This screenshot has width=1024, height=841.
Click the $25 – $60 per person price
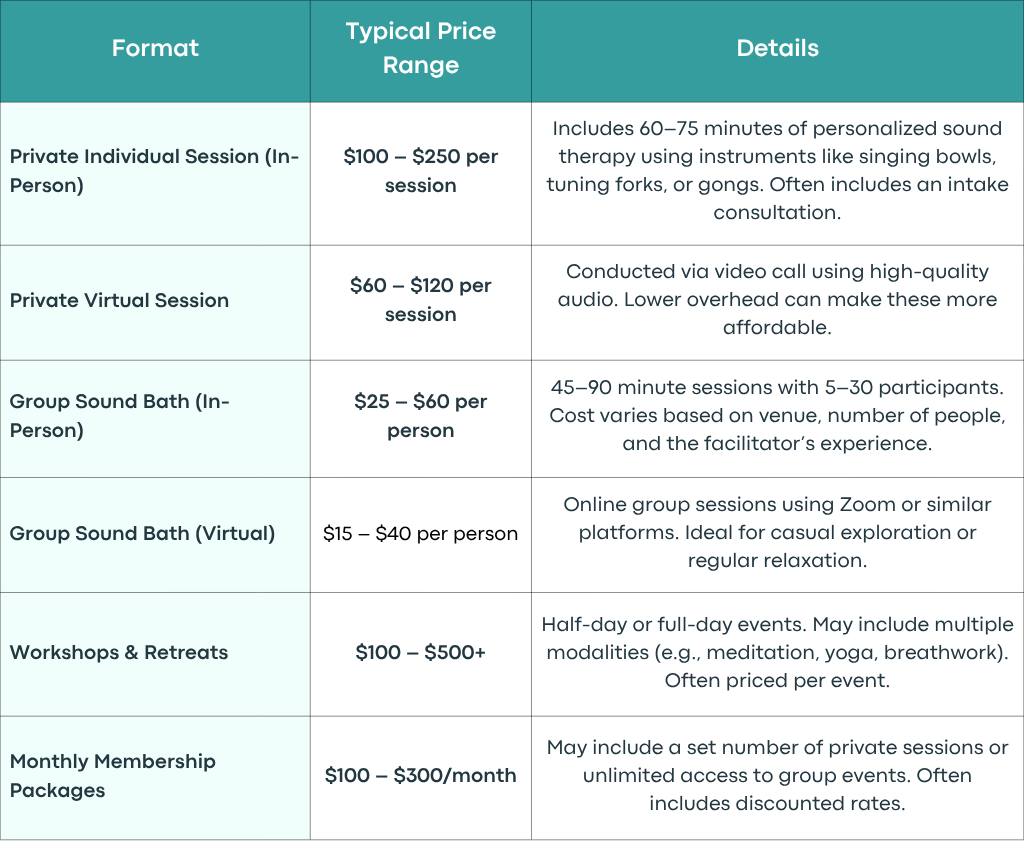pyautogui.click(x=421, y=416)
